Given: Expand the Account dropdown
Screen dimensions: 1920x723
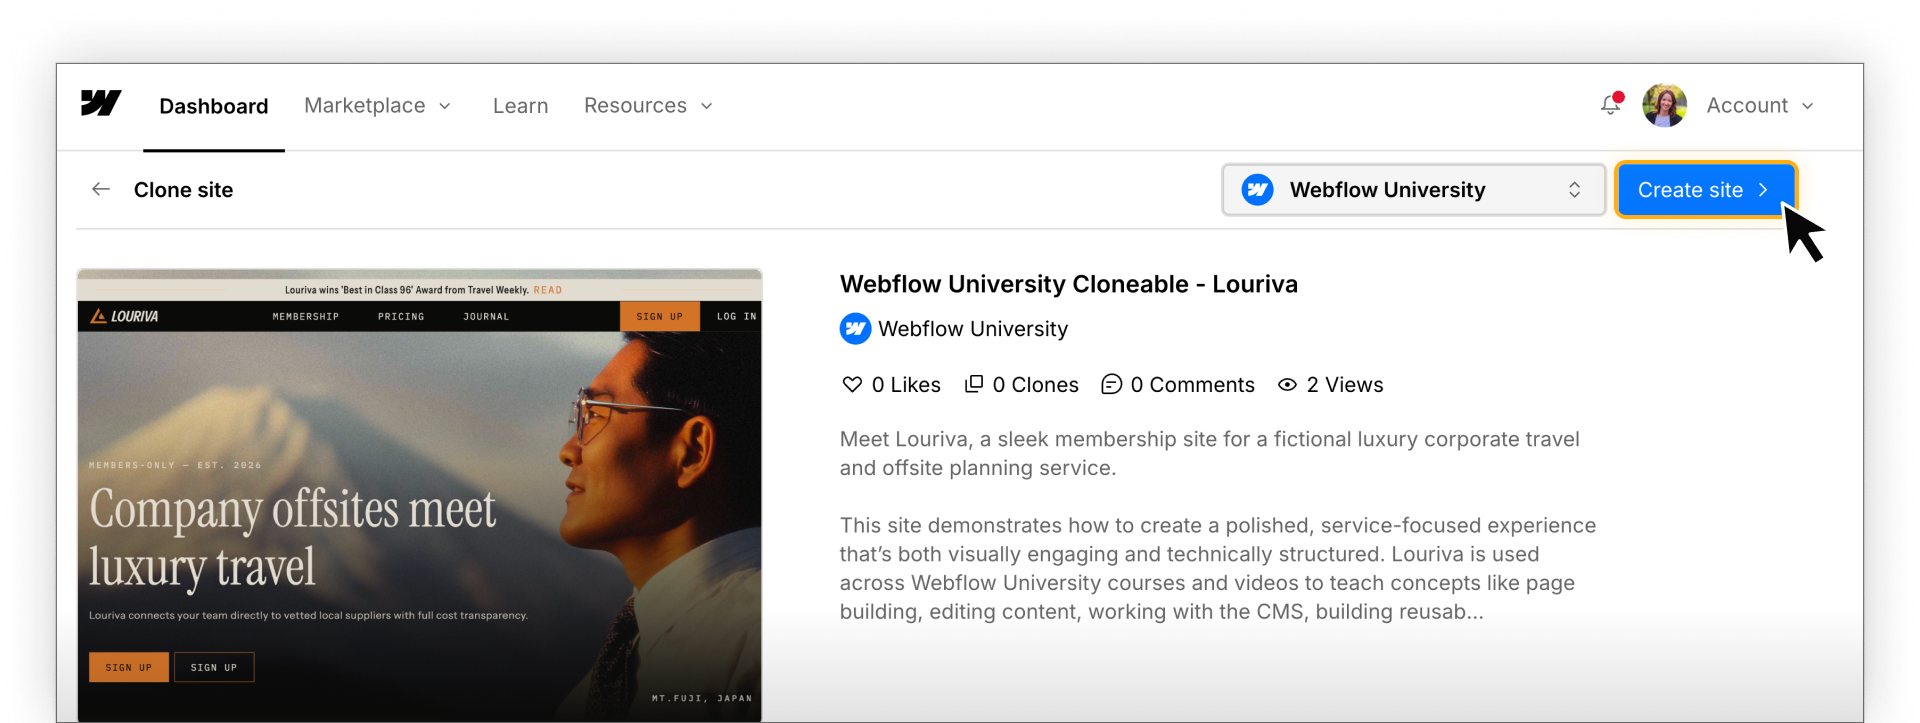Looking at the screenshot, I should pos(1760,105).
